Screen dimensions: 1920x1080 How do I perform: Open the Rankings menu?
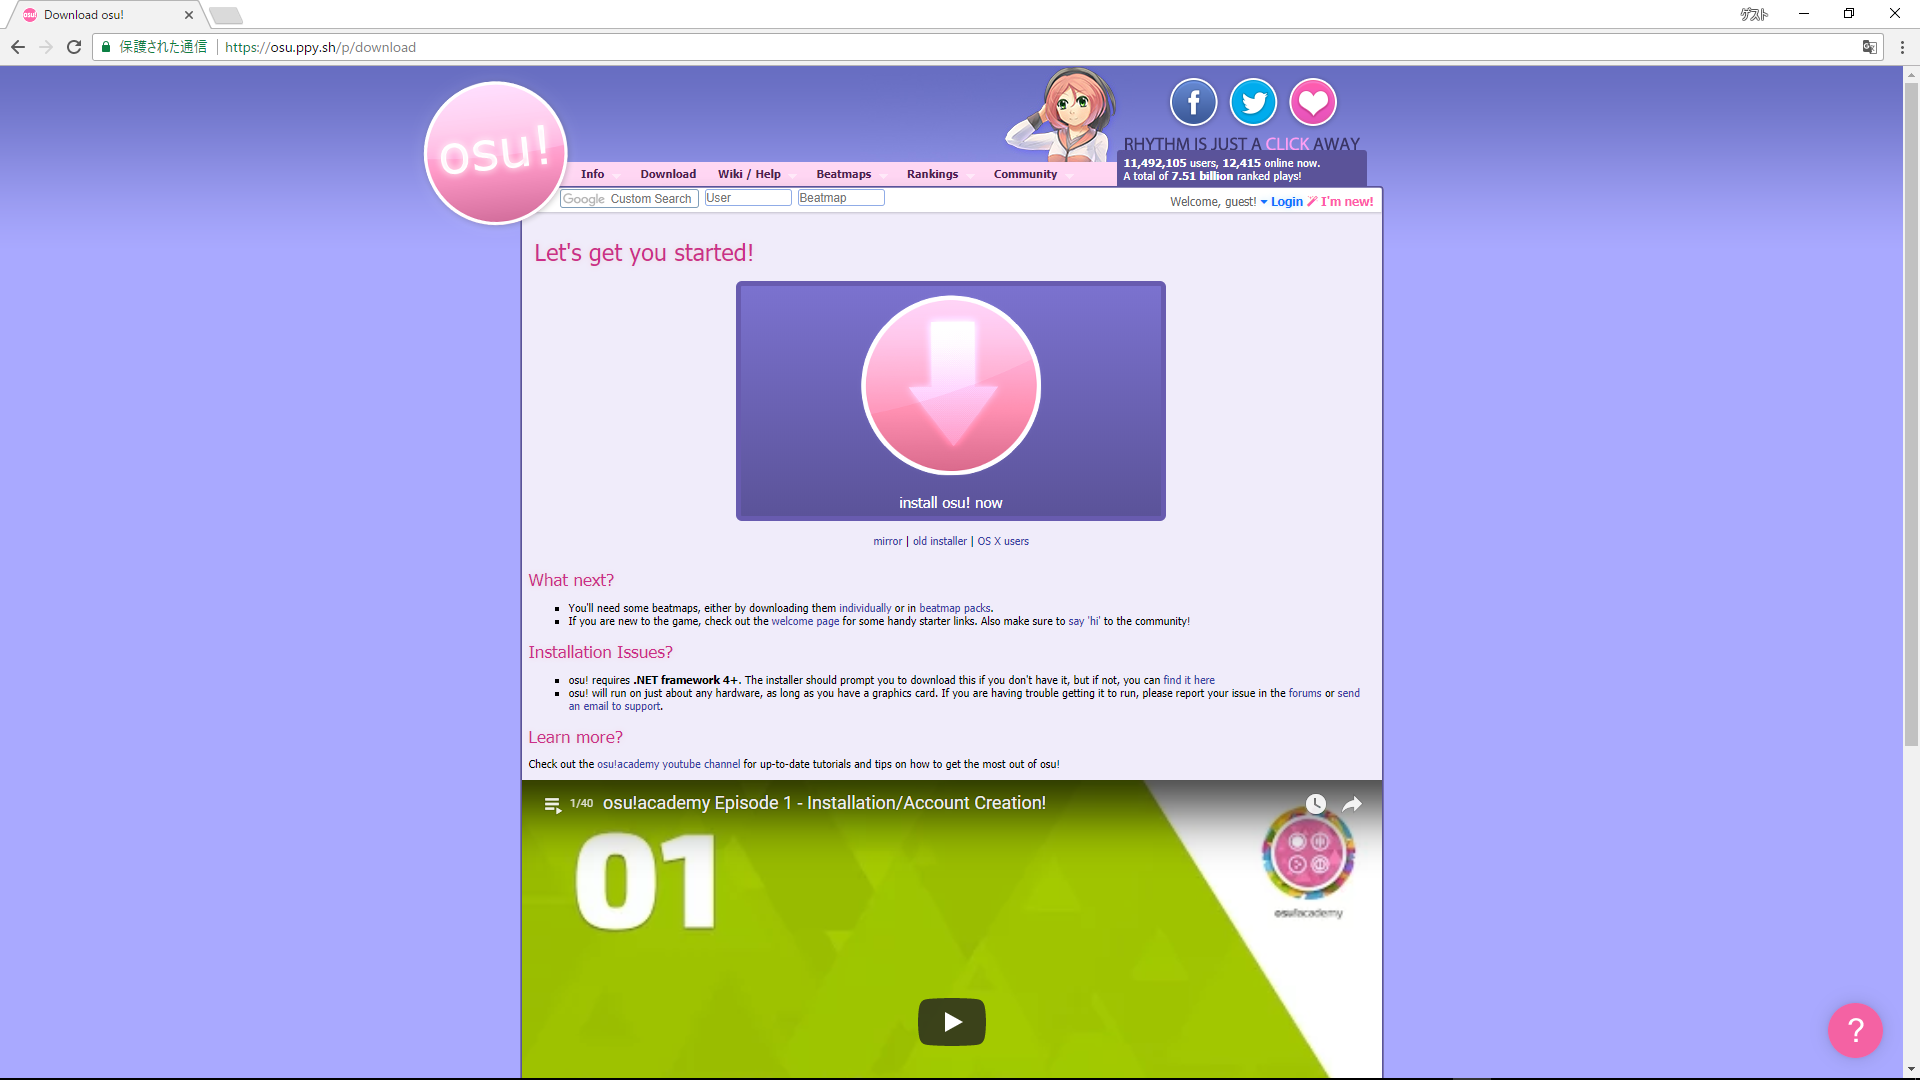point(933,174)
